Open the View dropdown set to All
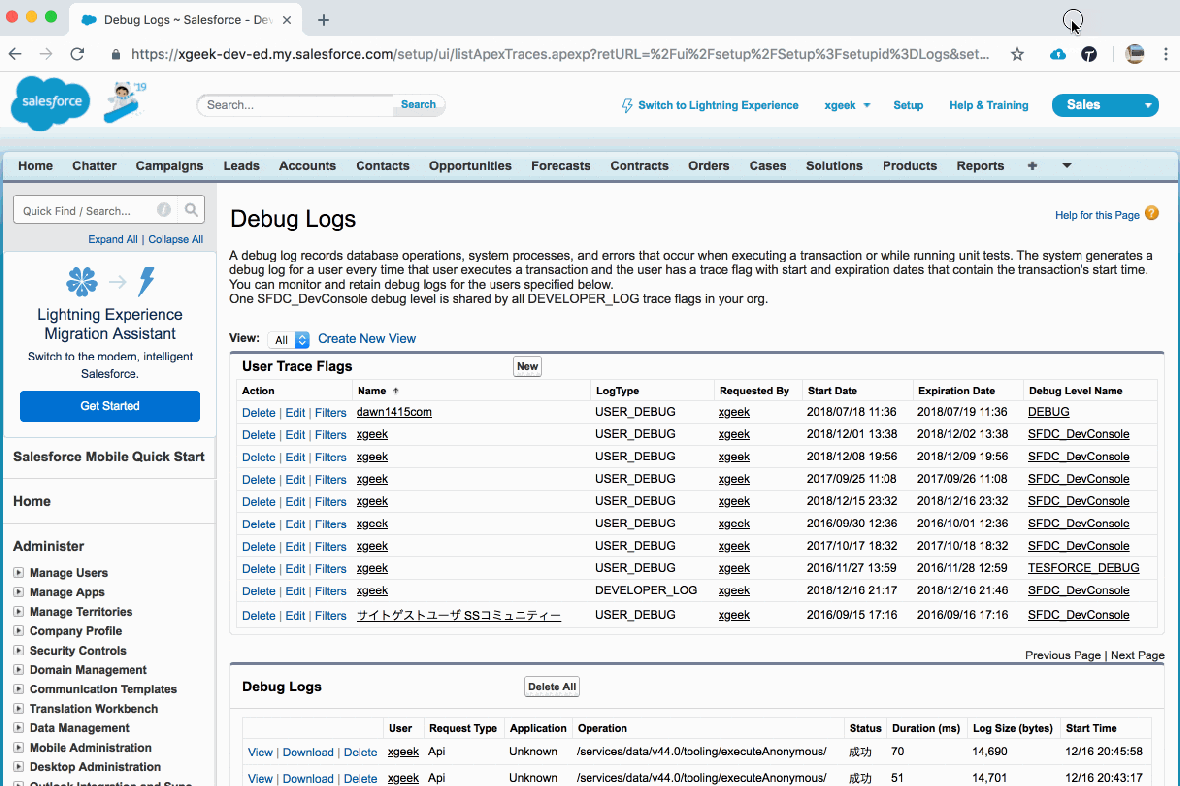The height and width of the screenshot is (786, 1180). [289, 338]
